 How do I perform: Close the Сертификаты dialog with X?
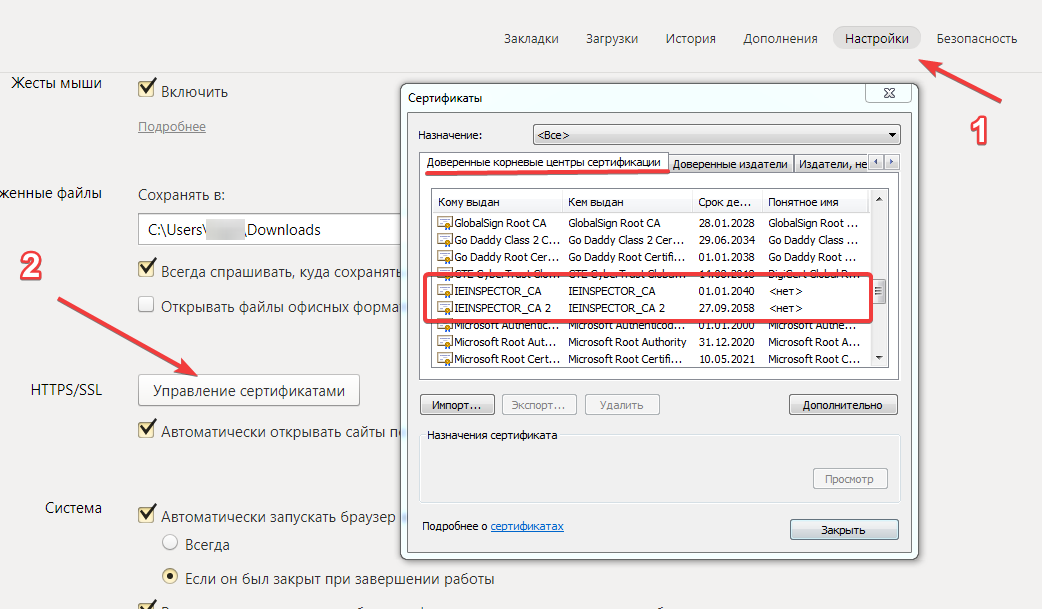[888, 93]
